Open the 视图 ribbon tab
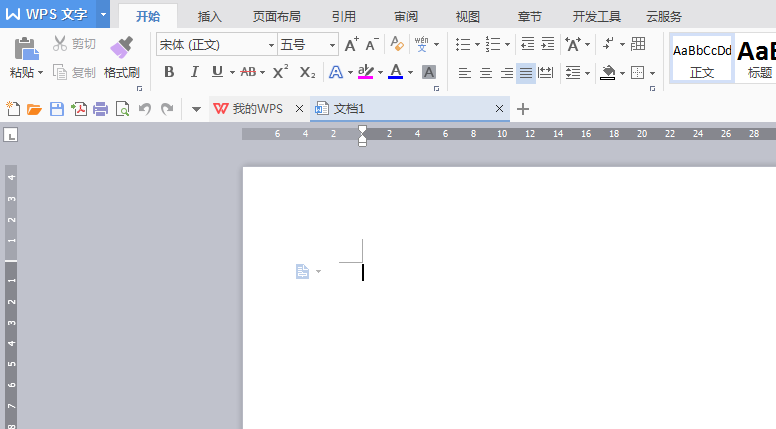The width and height of the screenshot is (776, 429). tap(468, 16)
